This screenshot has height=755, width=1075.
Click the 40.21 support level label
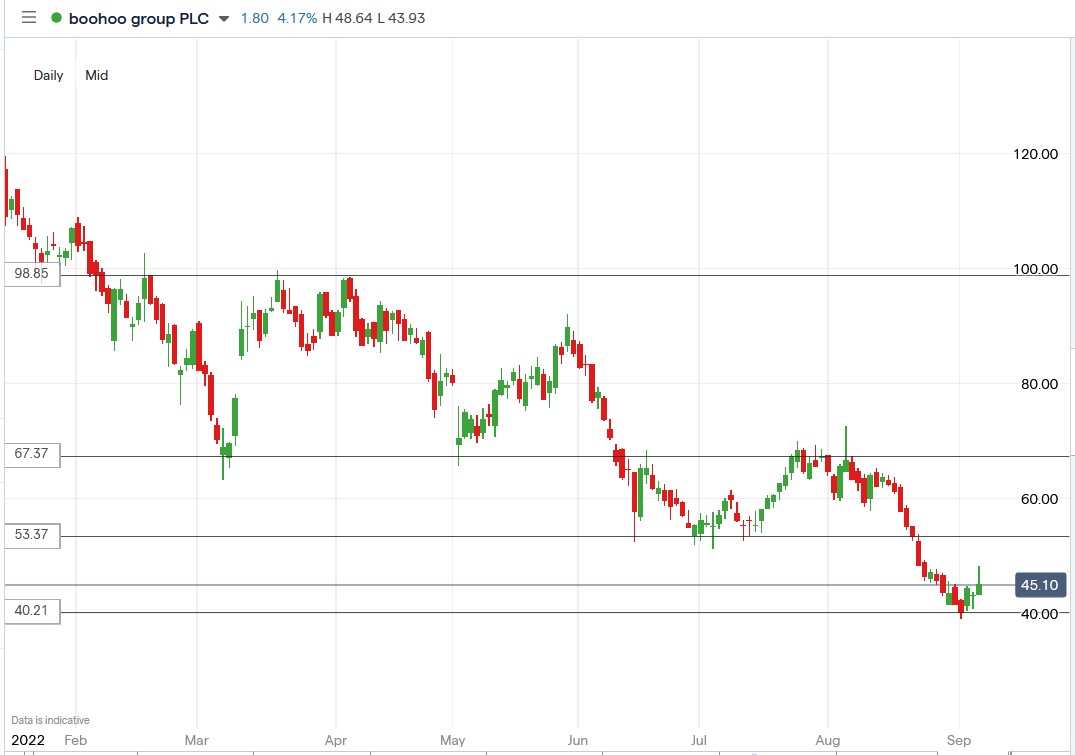pyautogui.click(x=30, y=612)
